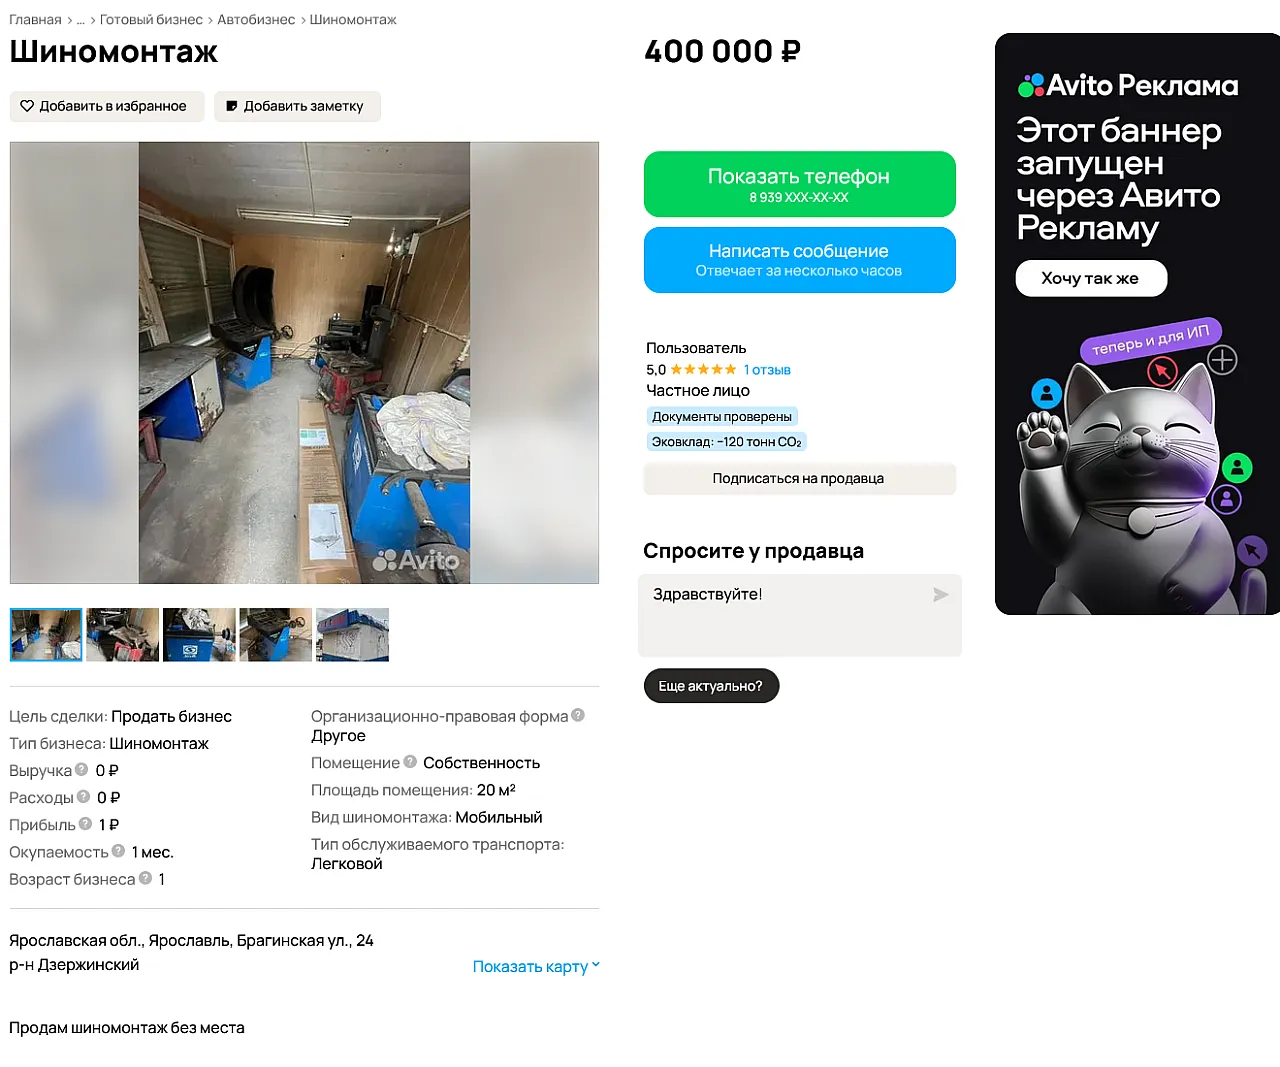Click the note icon in Добавить заметку
This screenshot has width=1280, height=1067.
(232, 106)
